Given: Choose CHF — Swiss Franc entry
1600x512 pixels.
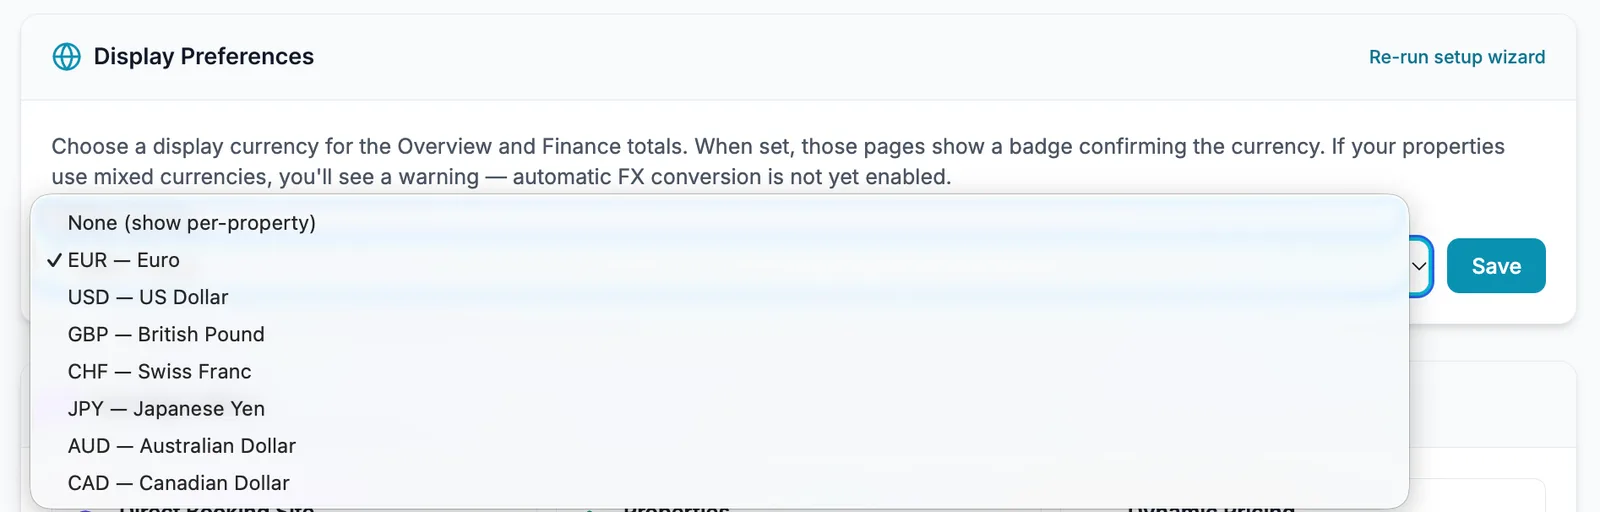Looking at the screenshot, I should point(719,371).
